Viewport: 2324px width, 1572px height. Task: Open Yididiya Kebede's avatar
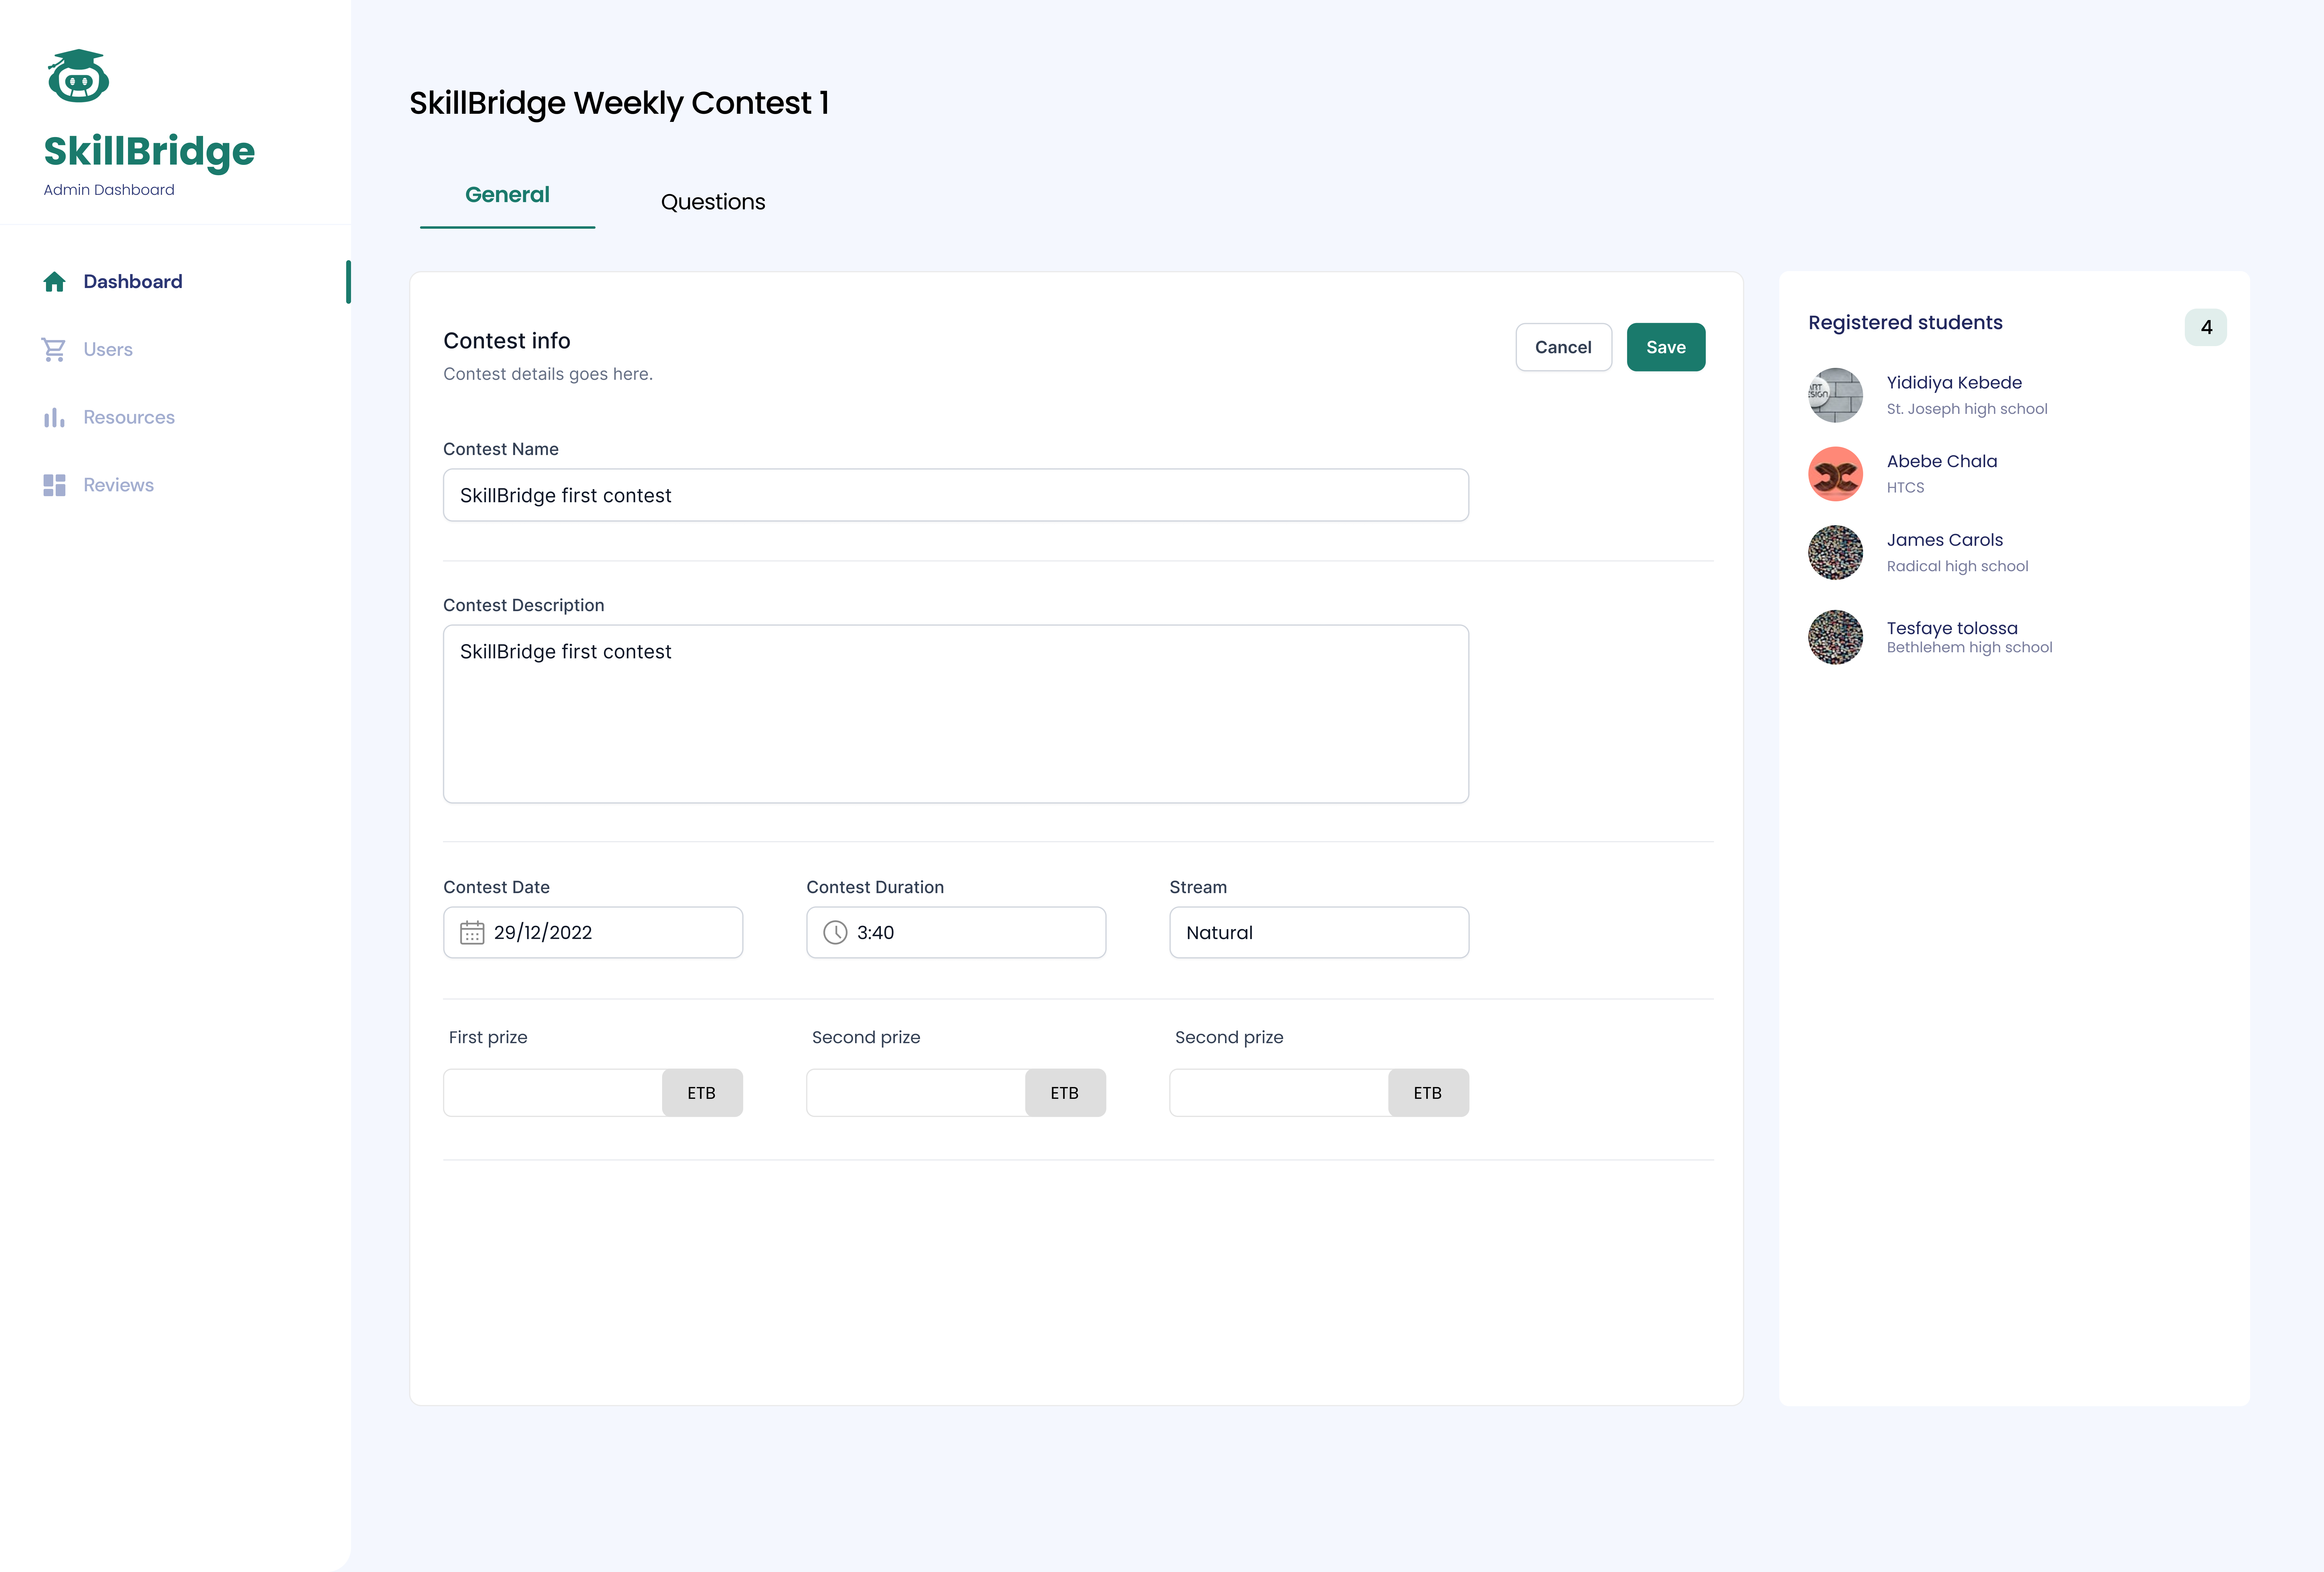pyautogui.click(x=1835, y=395)
